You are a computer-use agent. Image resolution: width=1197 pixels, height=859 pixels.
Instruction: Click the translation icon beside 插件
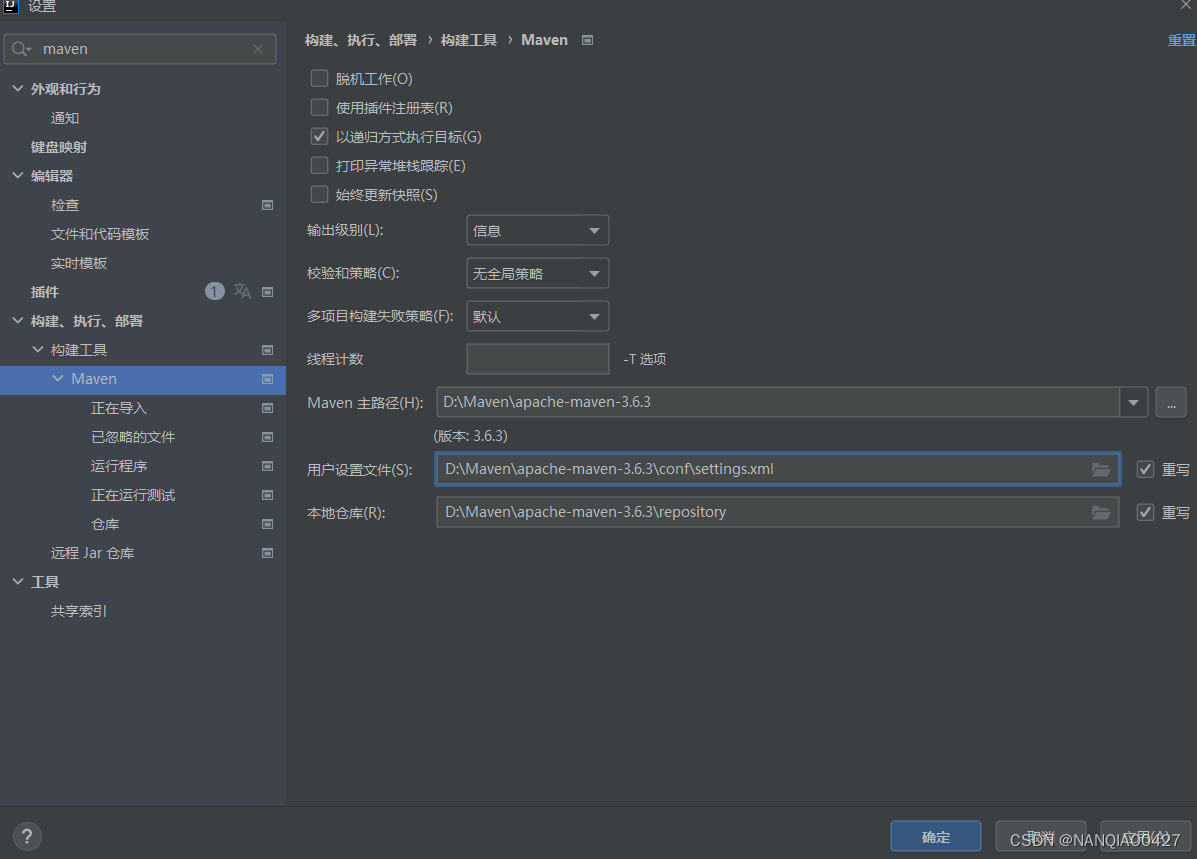(x=241, y=291)
